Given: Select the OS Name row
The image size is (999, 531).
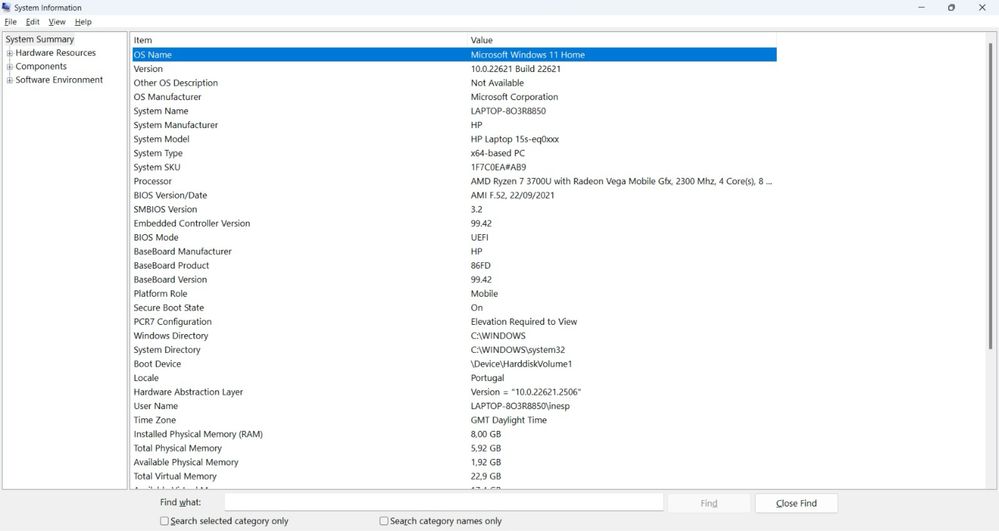Looking at the screenshot, I should tap(454, 55).
